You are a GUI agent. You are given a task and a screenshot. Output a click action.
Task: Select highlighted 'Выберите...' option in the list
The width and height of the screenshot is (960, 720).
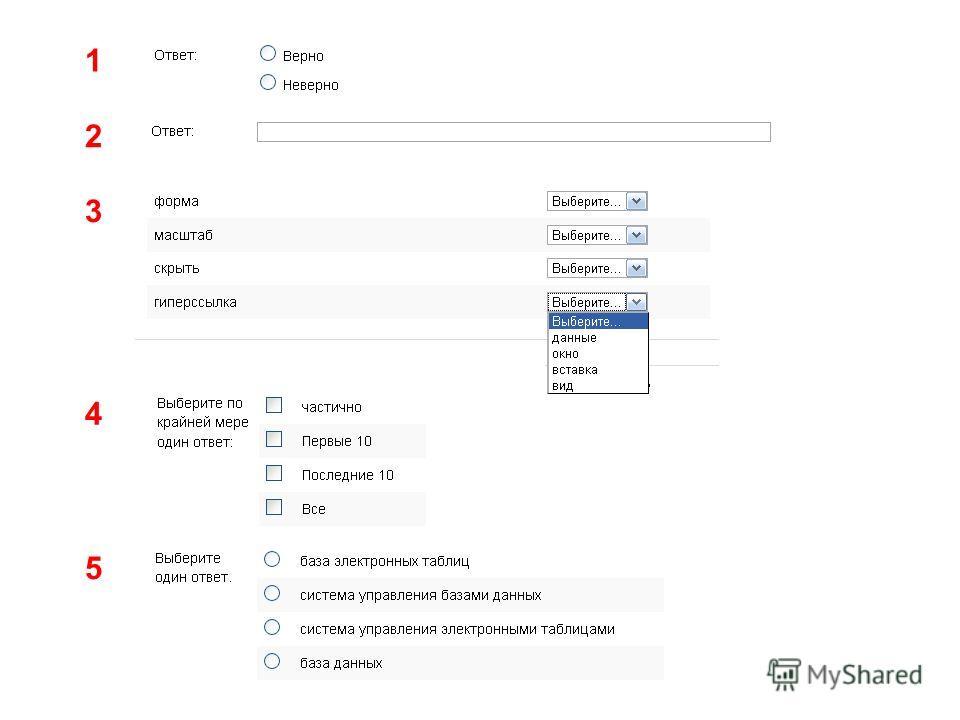598,321
